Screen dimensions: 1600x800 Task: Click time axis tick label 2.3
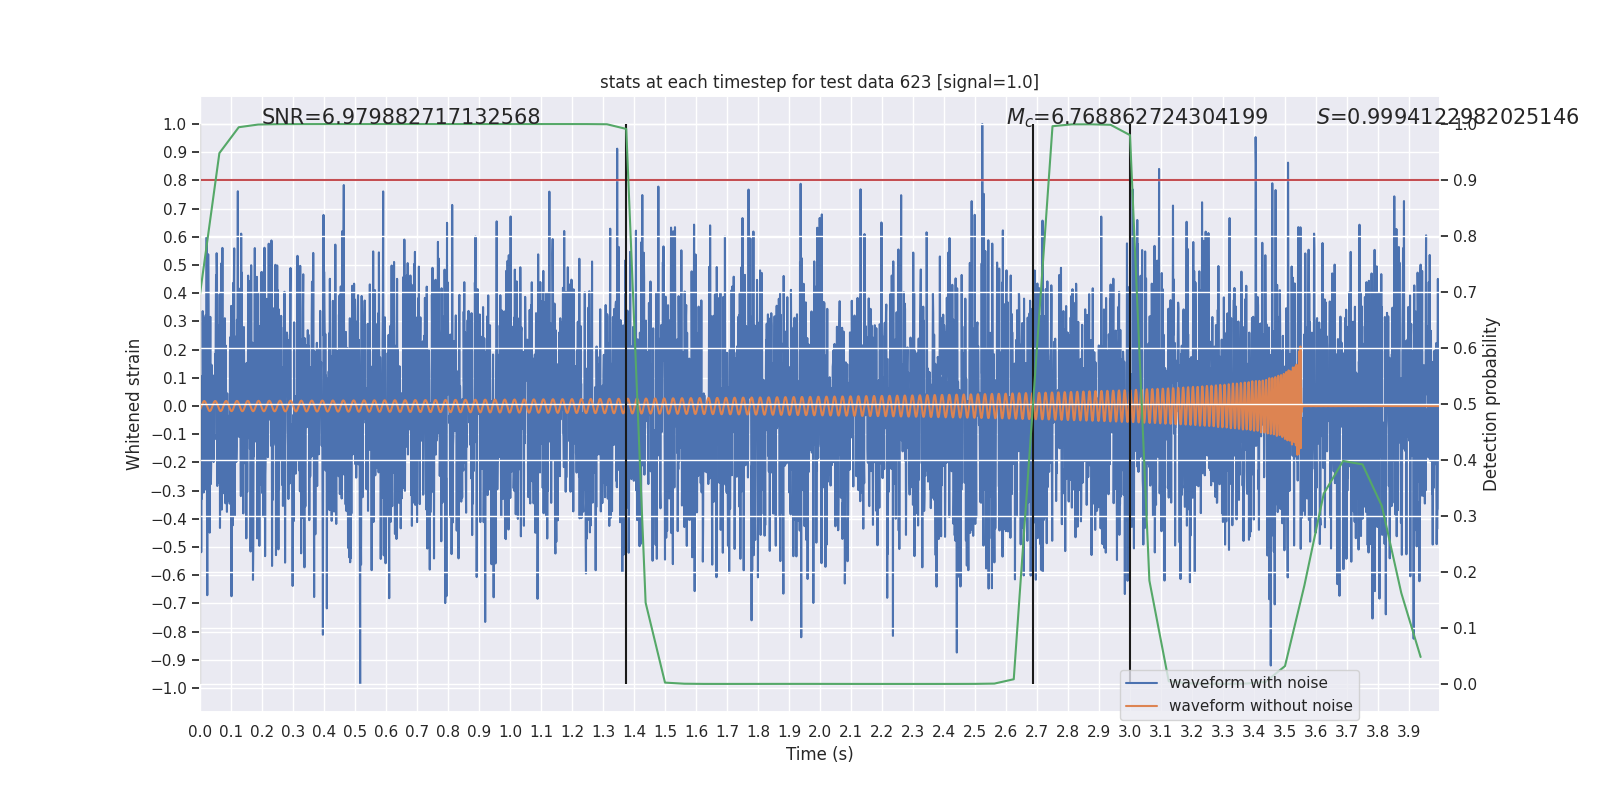tap(913, 732)
